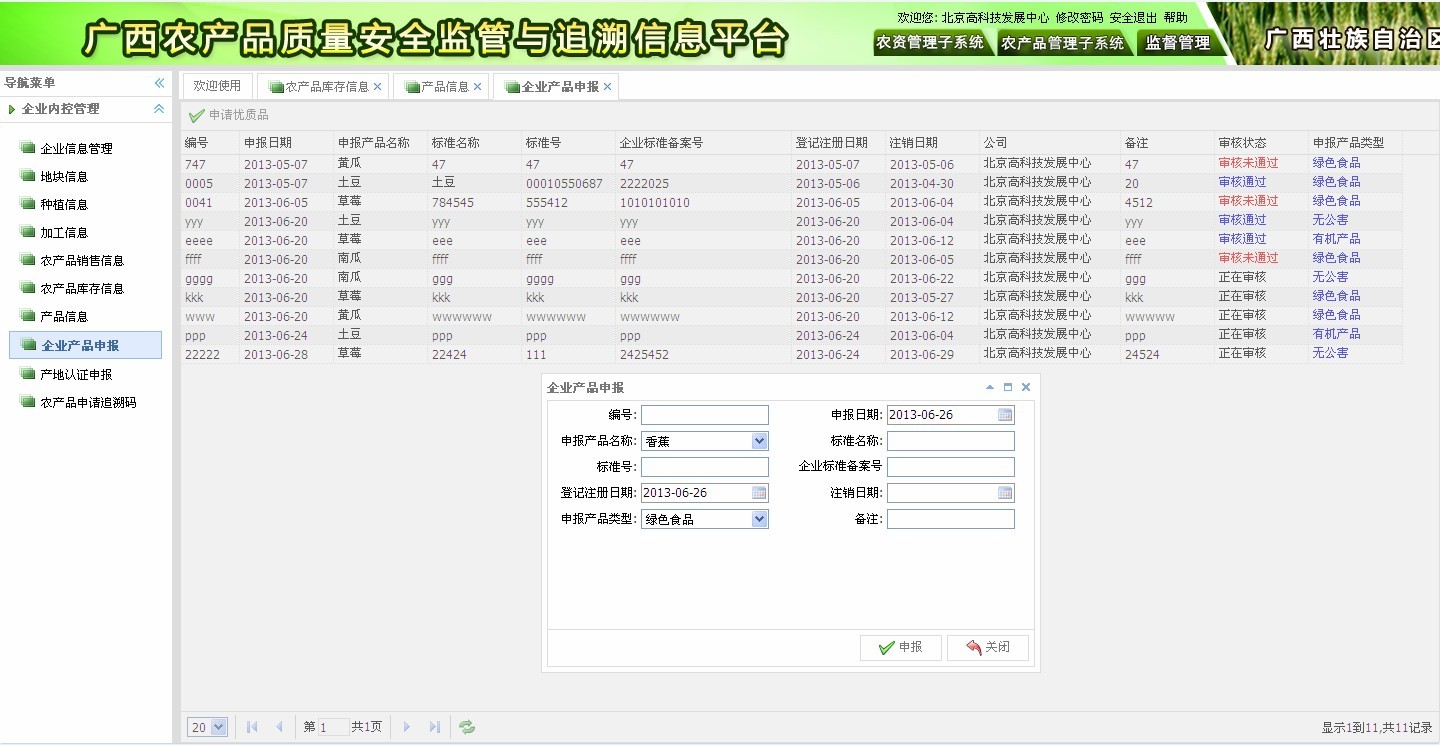Open calendar picker for 登记注册日期
1440x745 pixels.
coord(759,493)
